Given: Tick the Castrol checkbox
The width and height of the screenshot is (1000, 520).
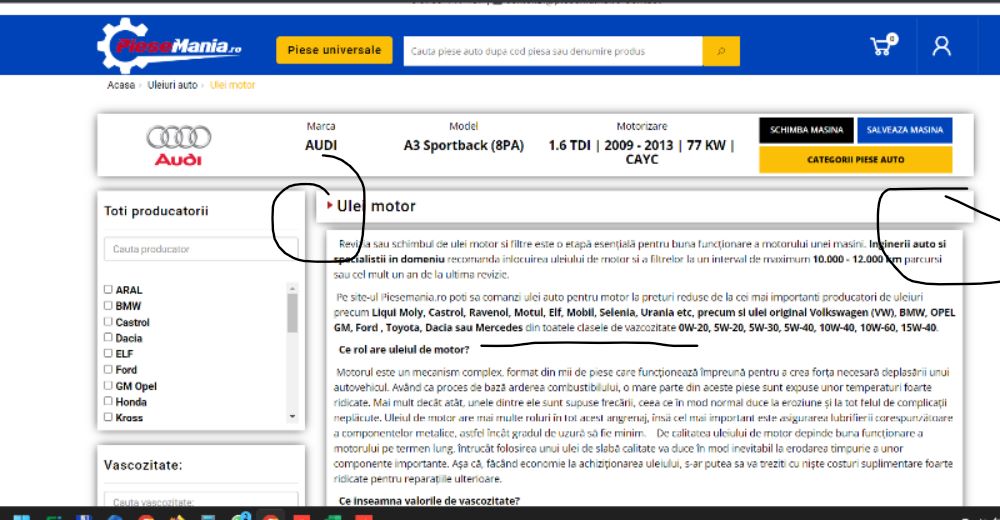Looking at the screenshot, I should [x=108, y=322].
